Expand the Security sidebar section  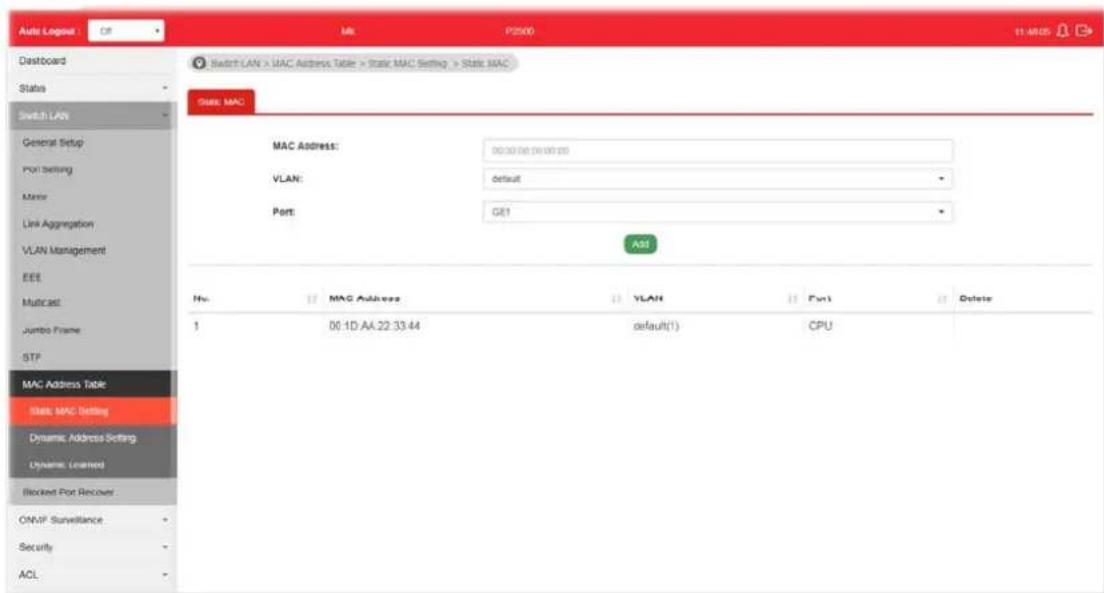click(x=92, y=547)
